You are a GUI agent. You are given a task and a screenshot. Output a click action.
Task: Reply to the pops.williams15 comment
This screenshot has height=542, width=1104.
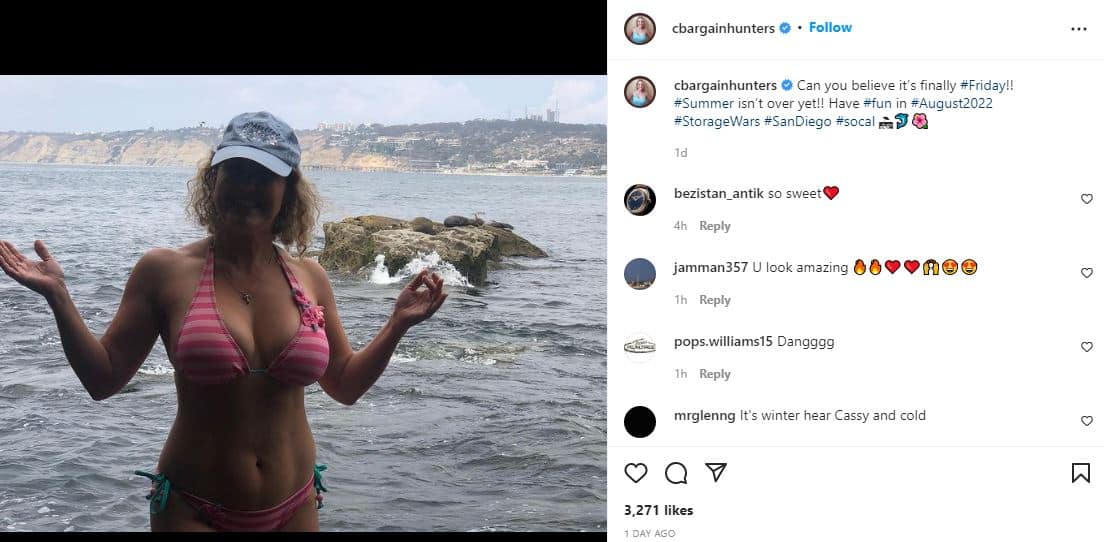pyautogui.click(x=715, y=374)
